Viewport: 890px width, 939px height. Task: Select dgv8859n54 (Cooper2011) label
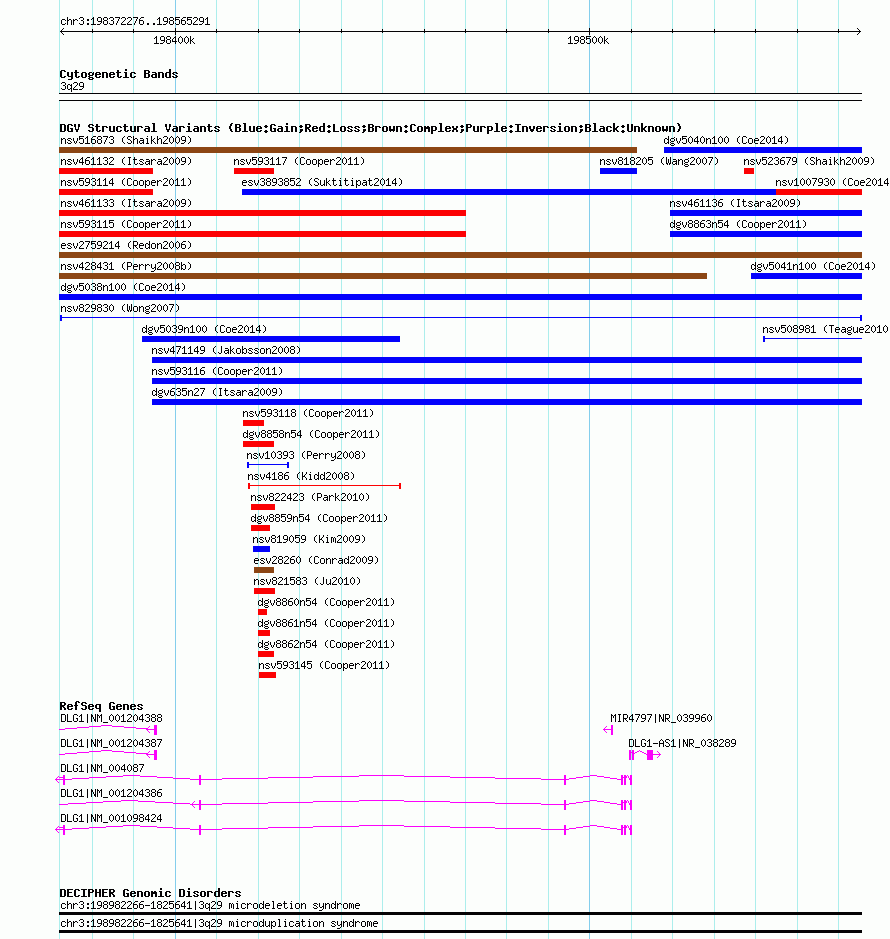(x=319, y=518)
